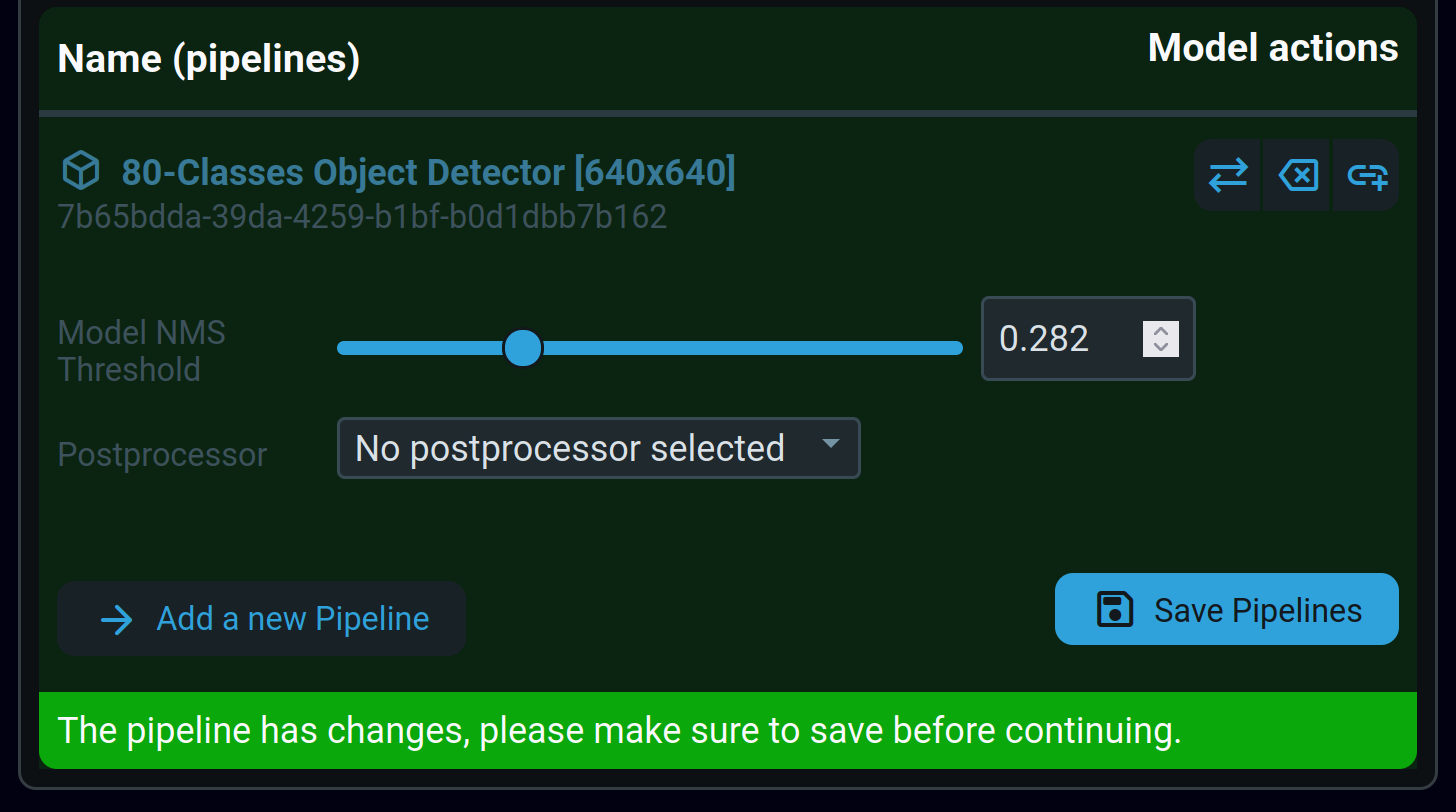
Task: Click the cube icon beside the model name
Action: point(81,172)
